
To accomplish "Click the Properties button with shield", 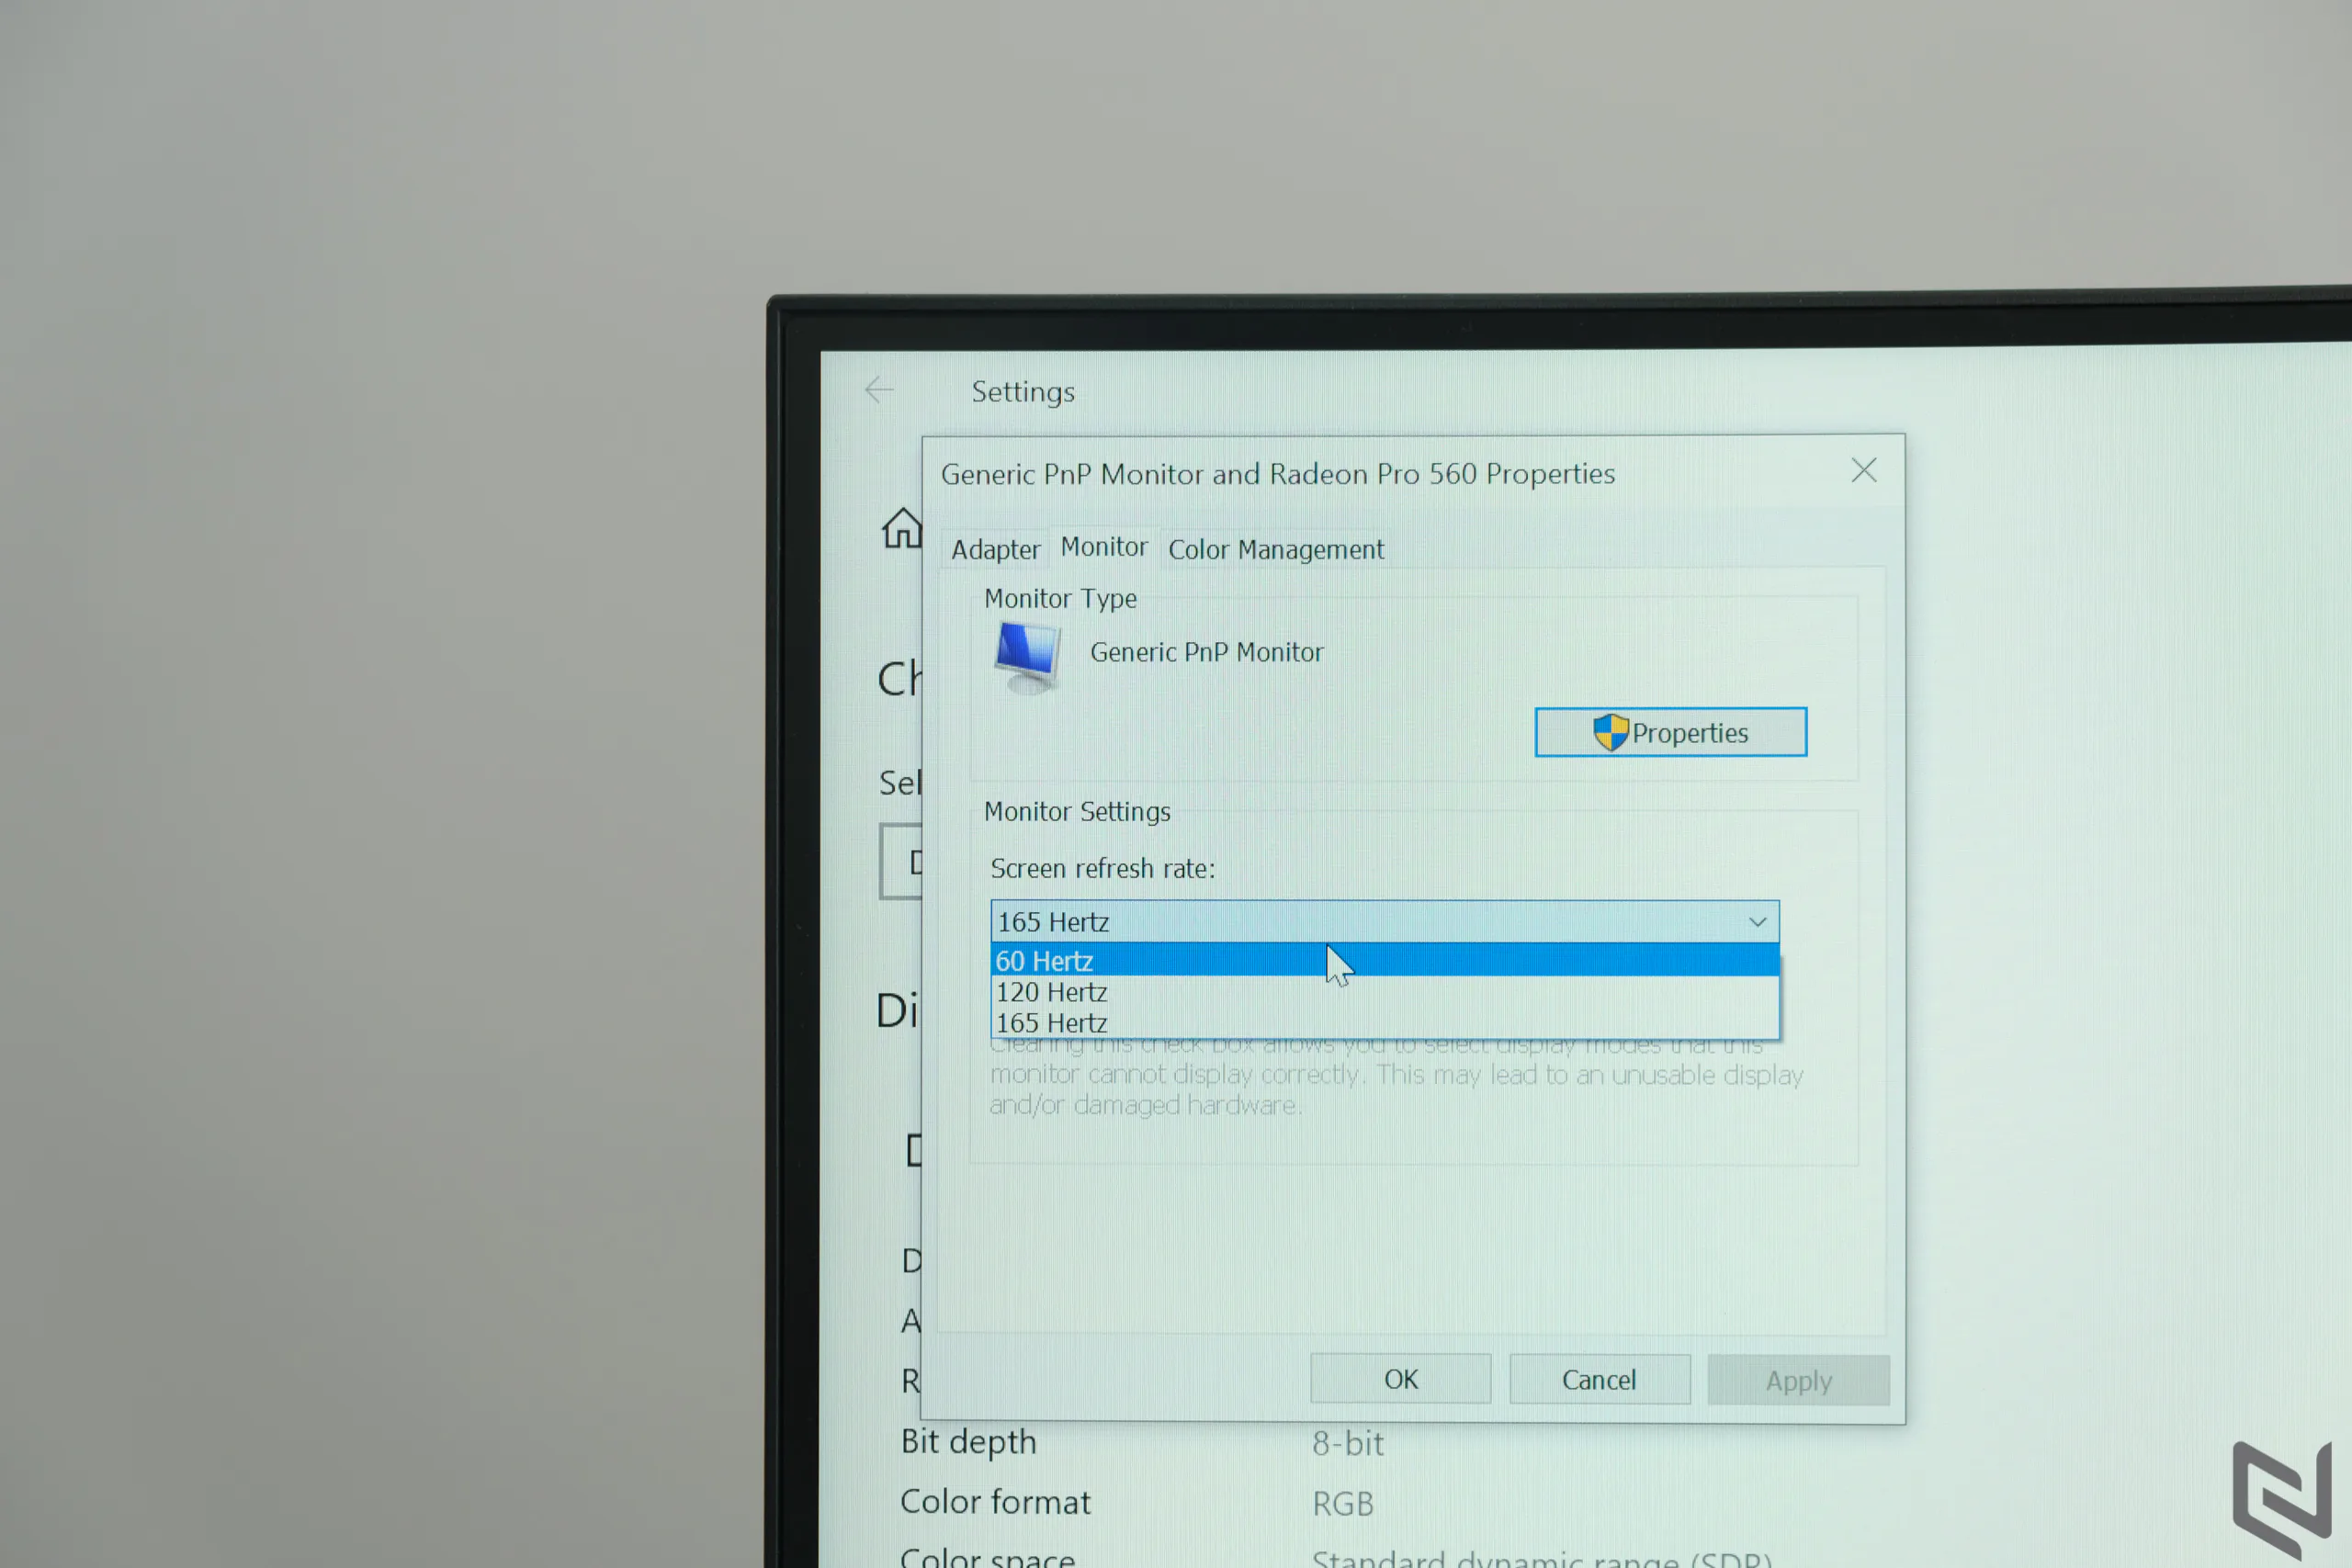I will click(x=1670, y=733).
